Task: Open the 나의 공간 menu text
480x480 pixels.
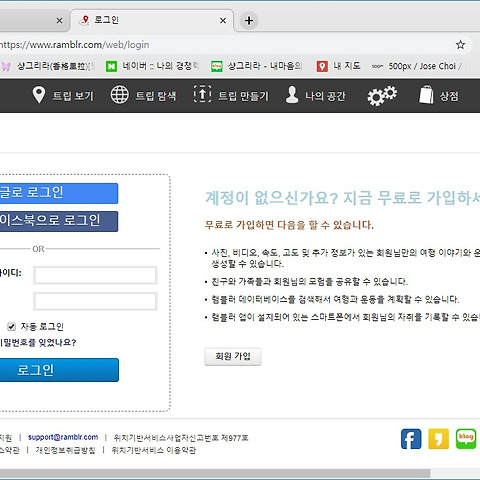Action: click(x=325, y=96)
